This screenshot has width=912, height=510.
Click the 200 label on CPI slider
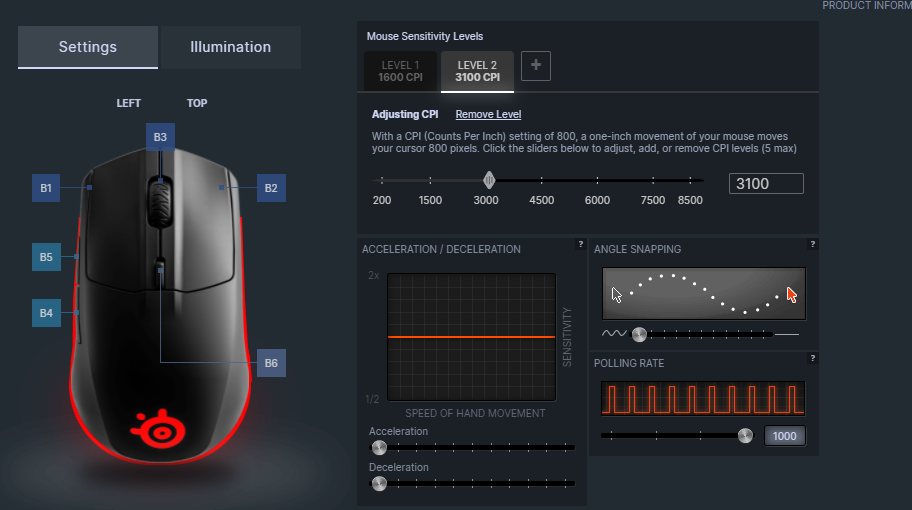[x=382, y=200]
